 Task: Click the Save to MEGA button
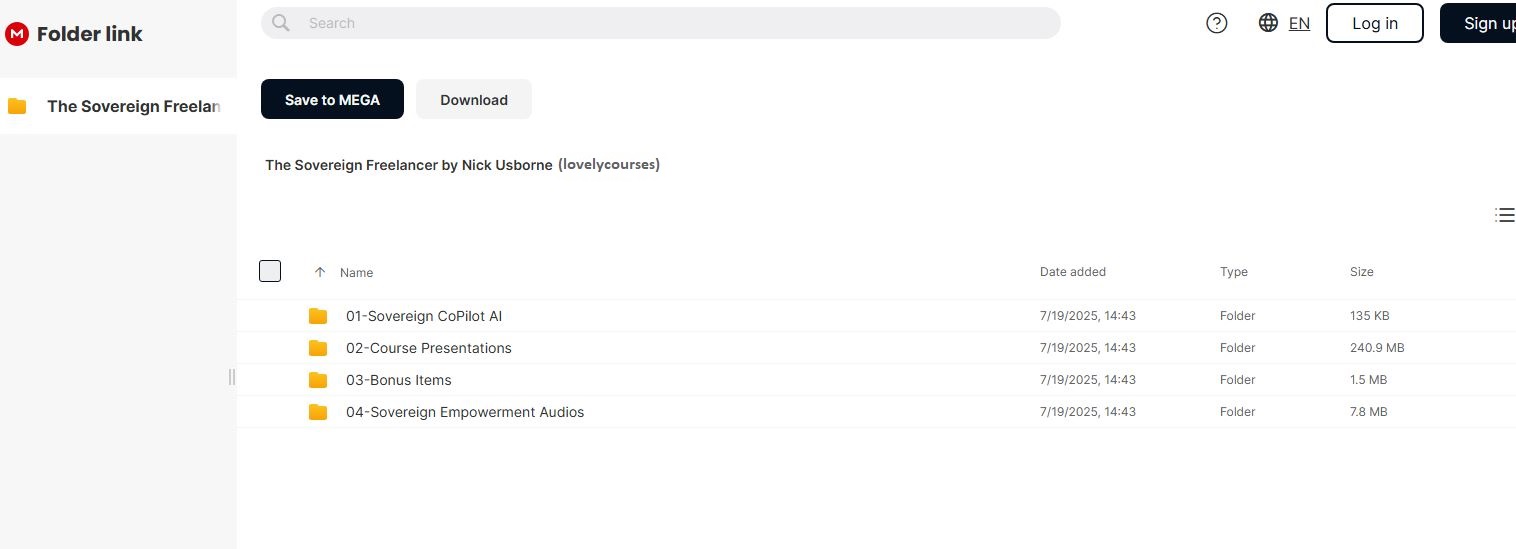[332, 99]
